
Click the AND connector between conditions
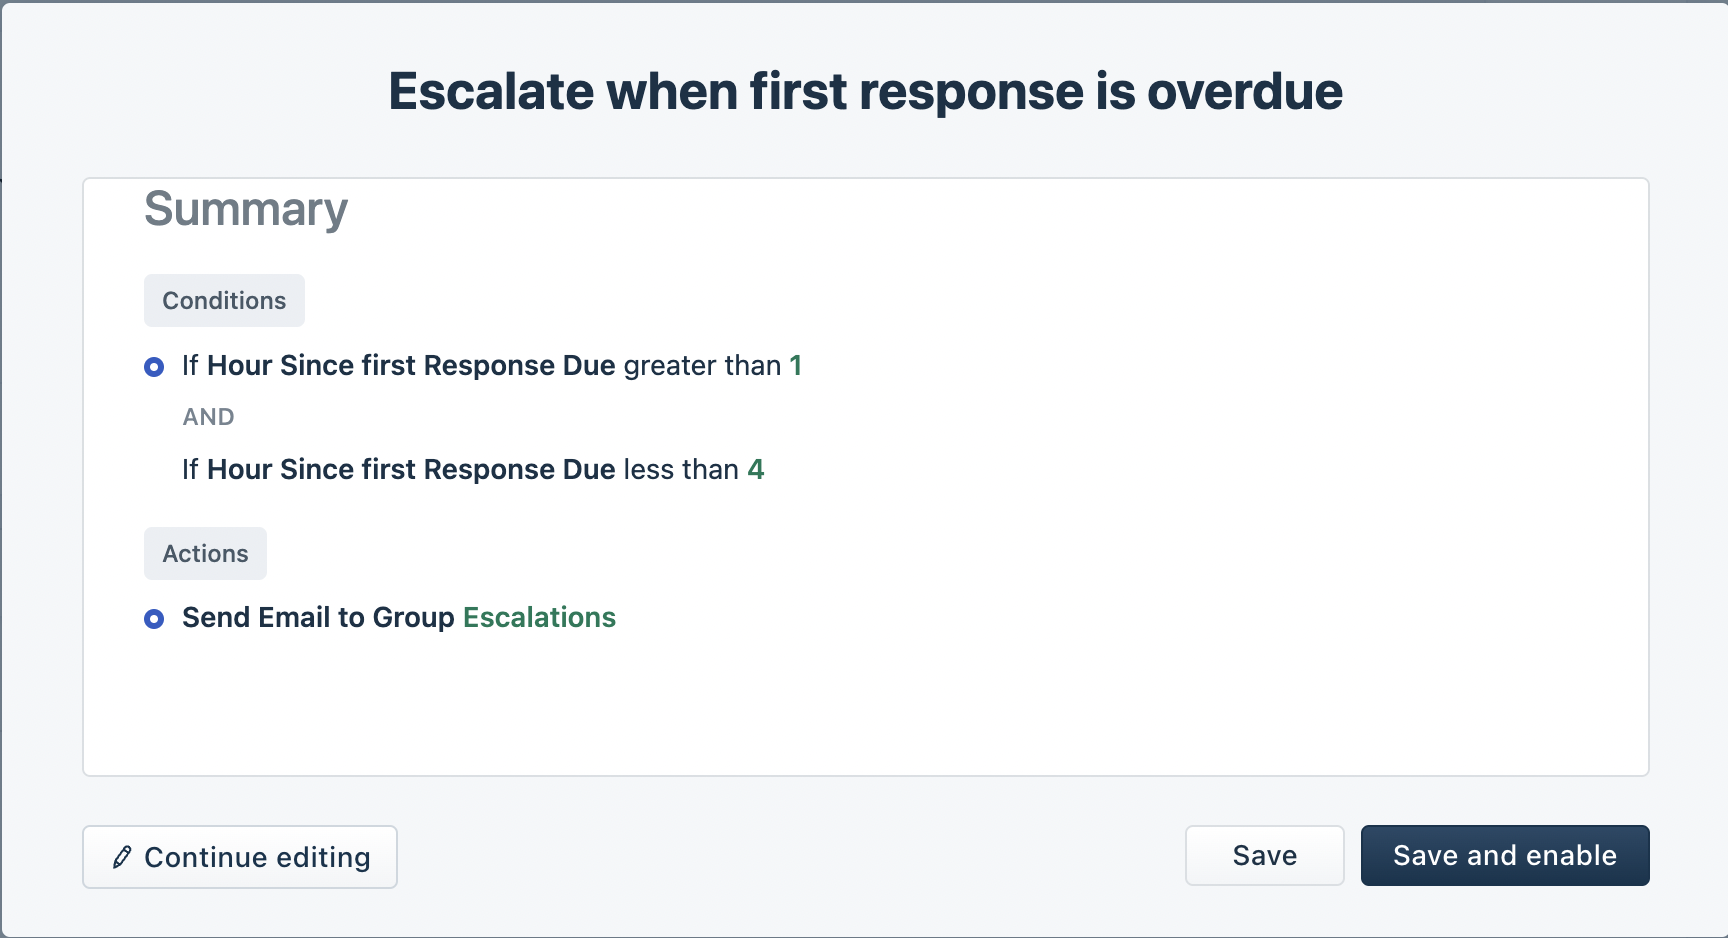click(208, 417)
